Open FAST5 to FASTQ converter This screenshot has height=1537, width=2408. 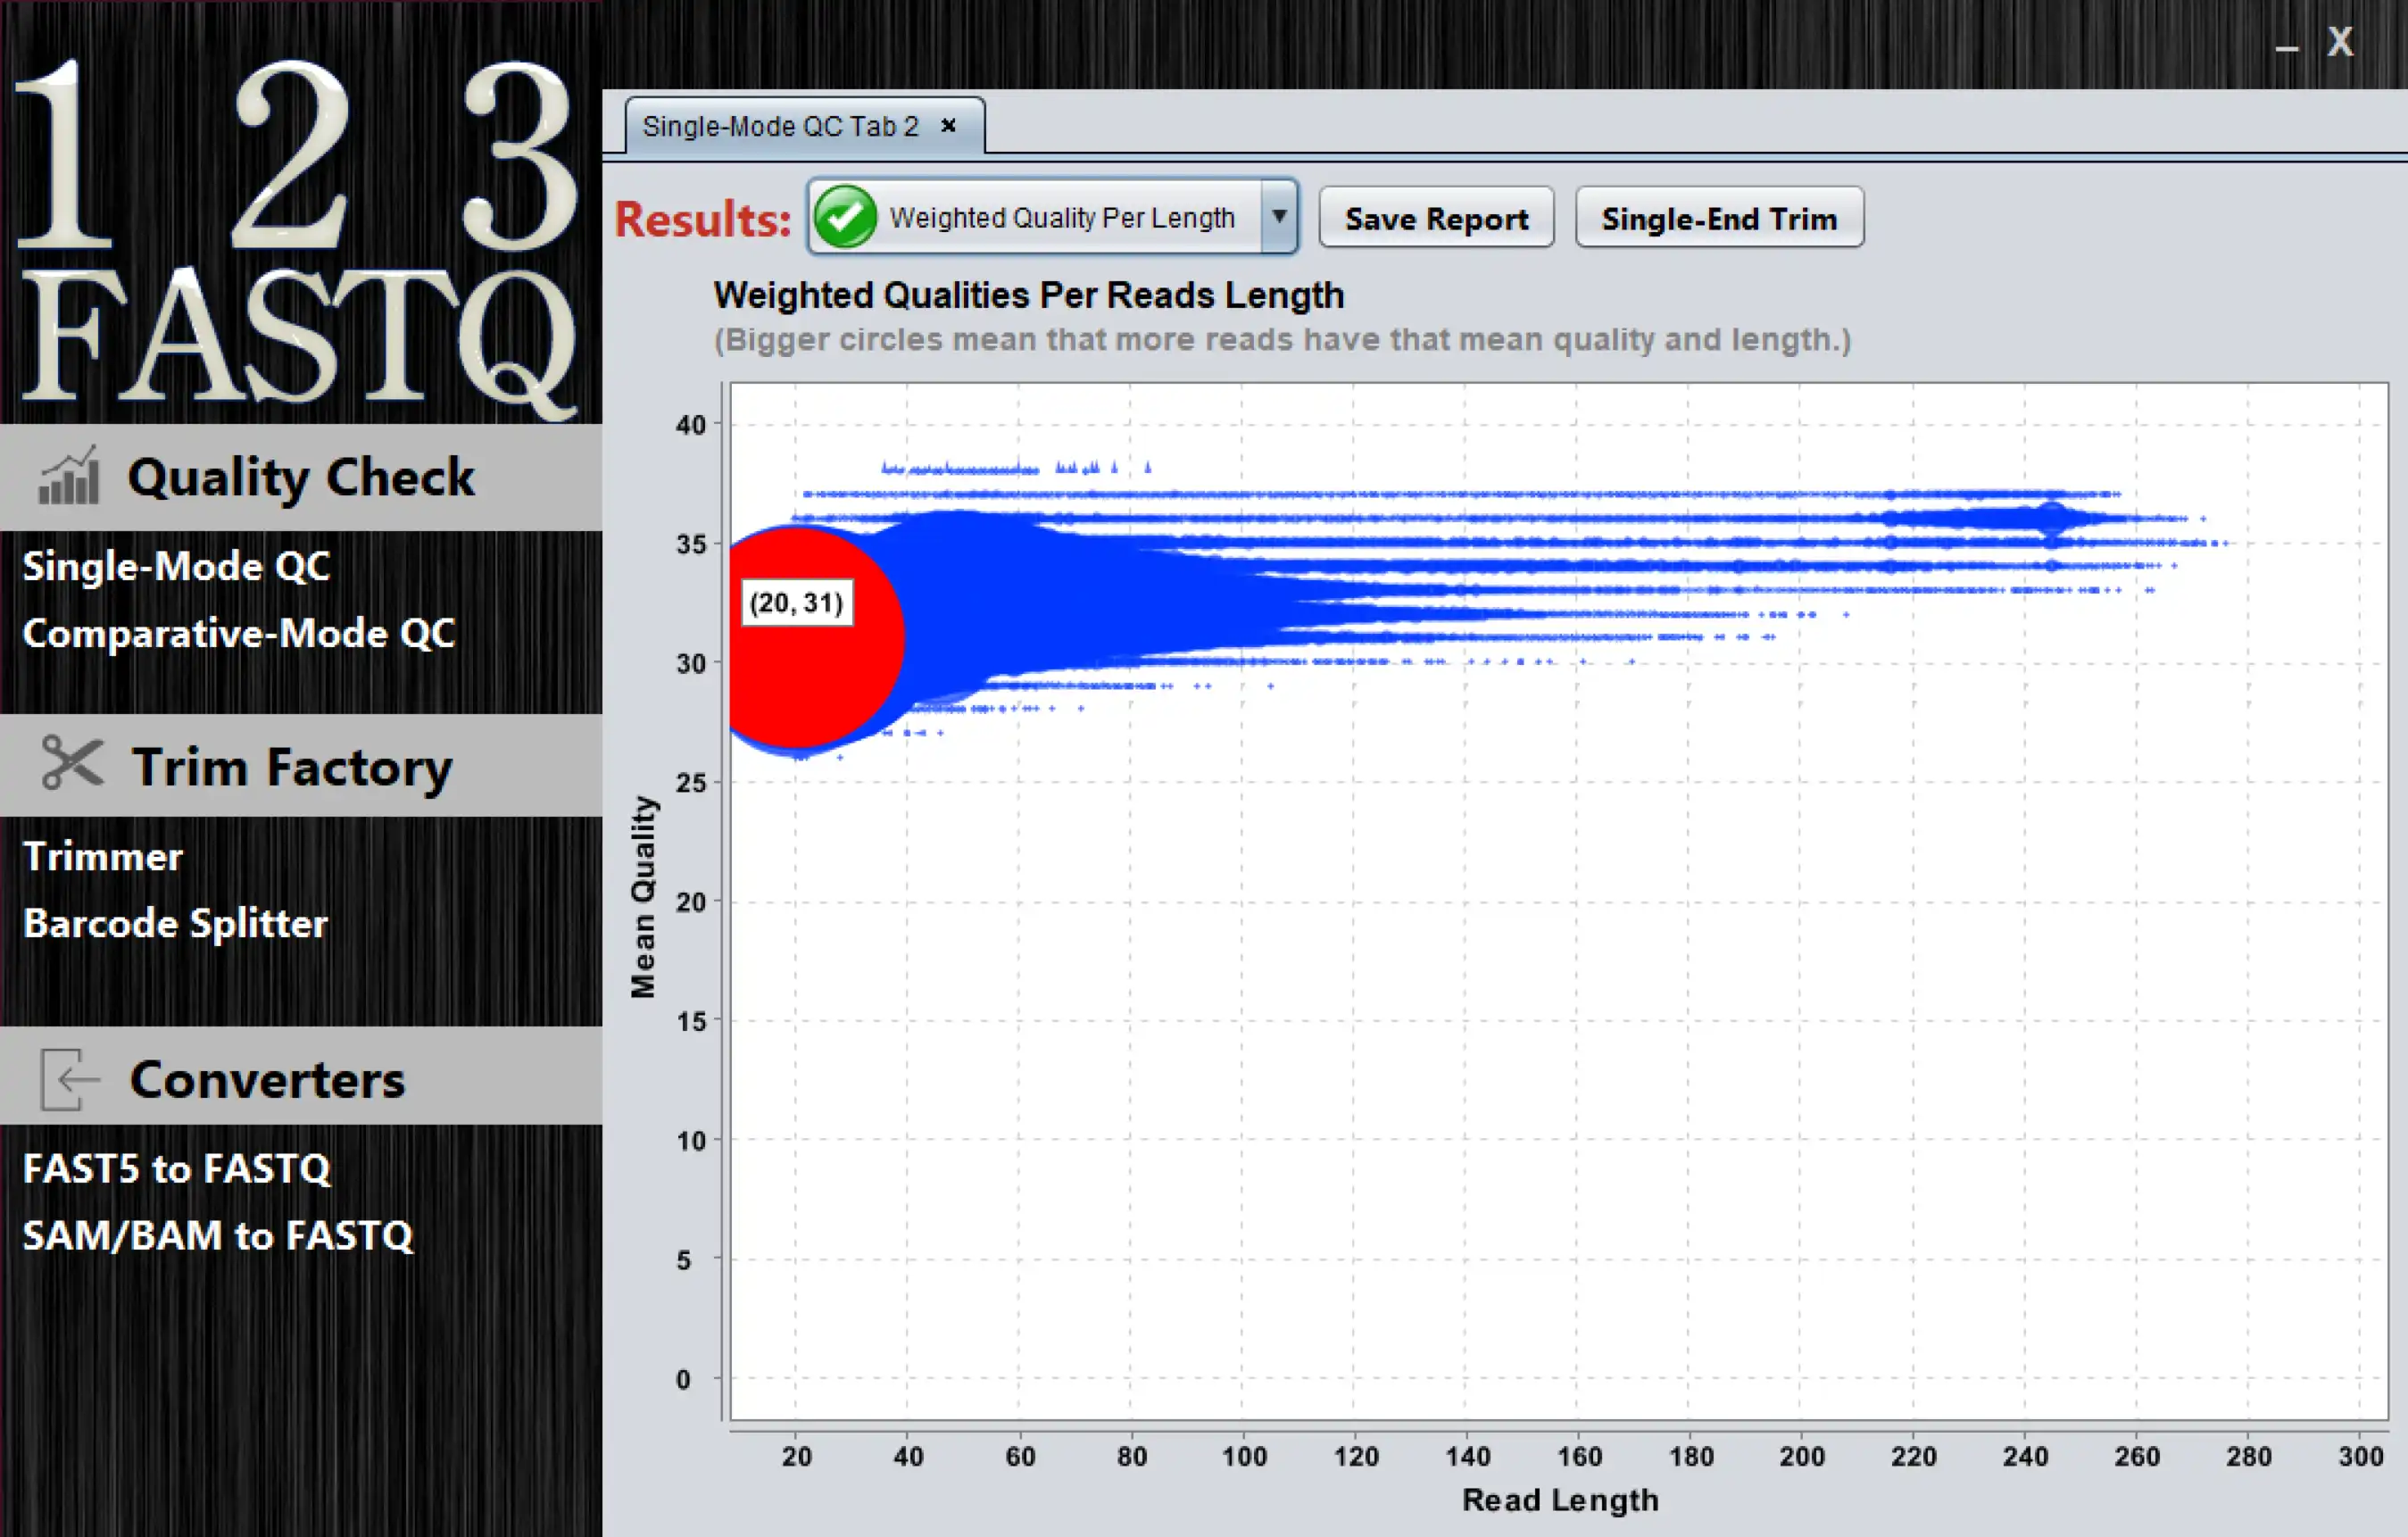pyautogui.click(x=176, y=1168)
